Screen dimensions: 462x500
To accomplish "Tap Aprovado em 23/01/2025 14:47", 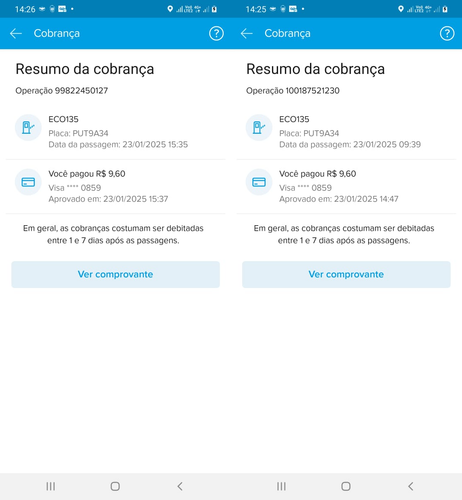I will (x=339, y=199).
